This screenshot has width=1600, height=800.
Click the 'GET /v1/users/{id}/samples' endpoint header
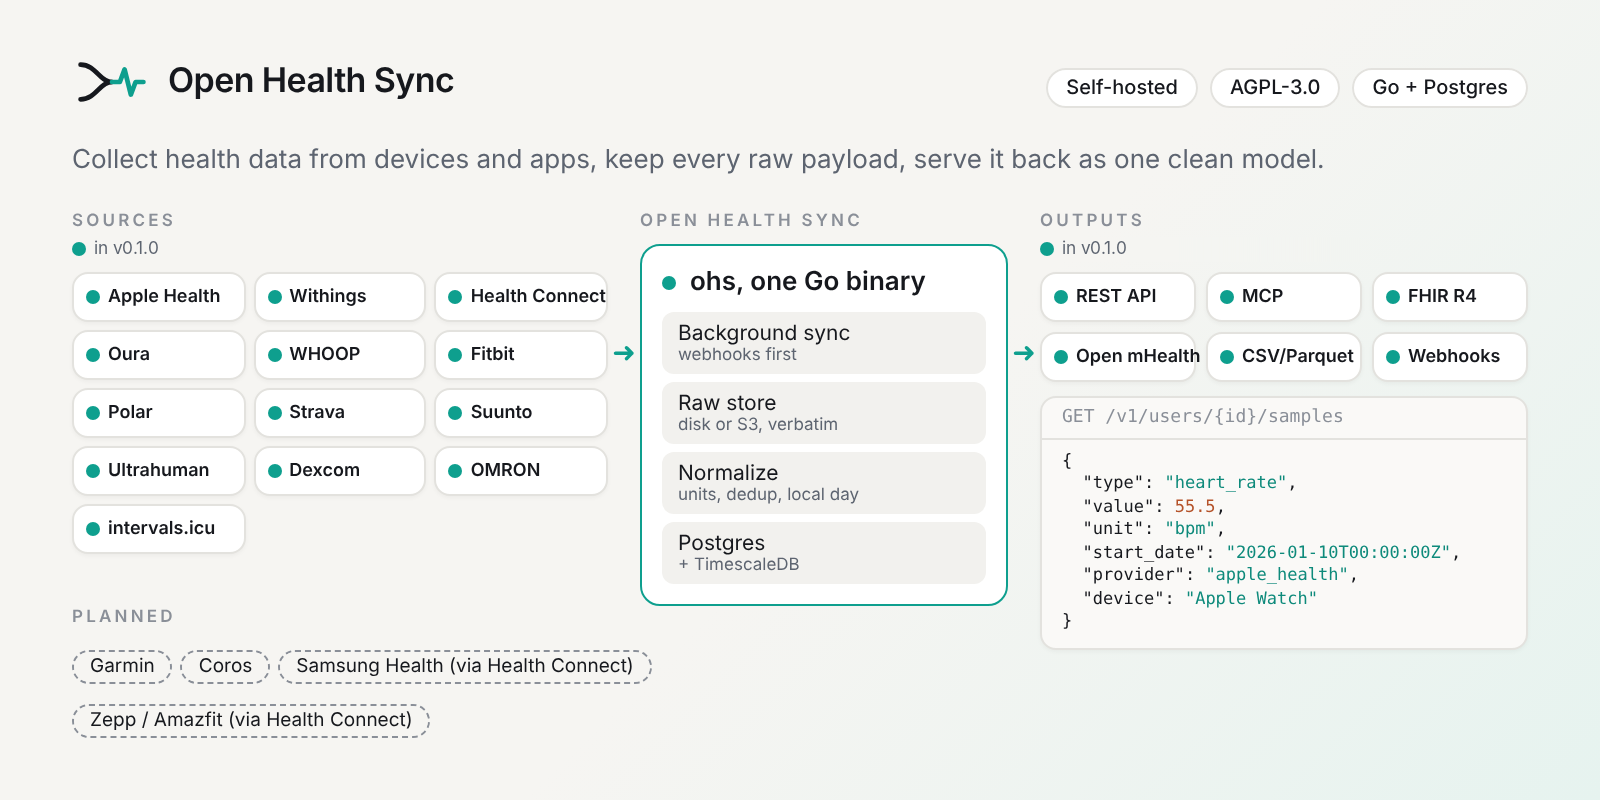coord(1284,418)
